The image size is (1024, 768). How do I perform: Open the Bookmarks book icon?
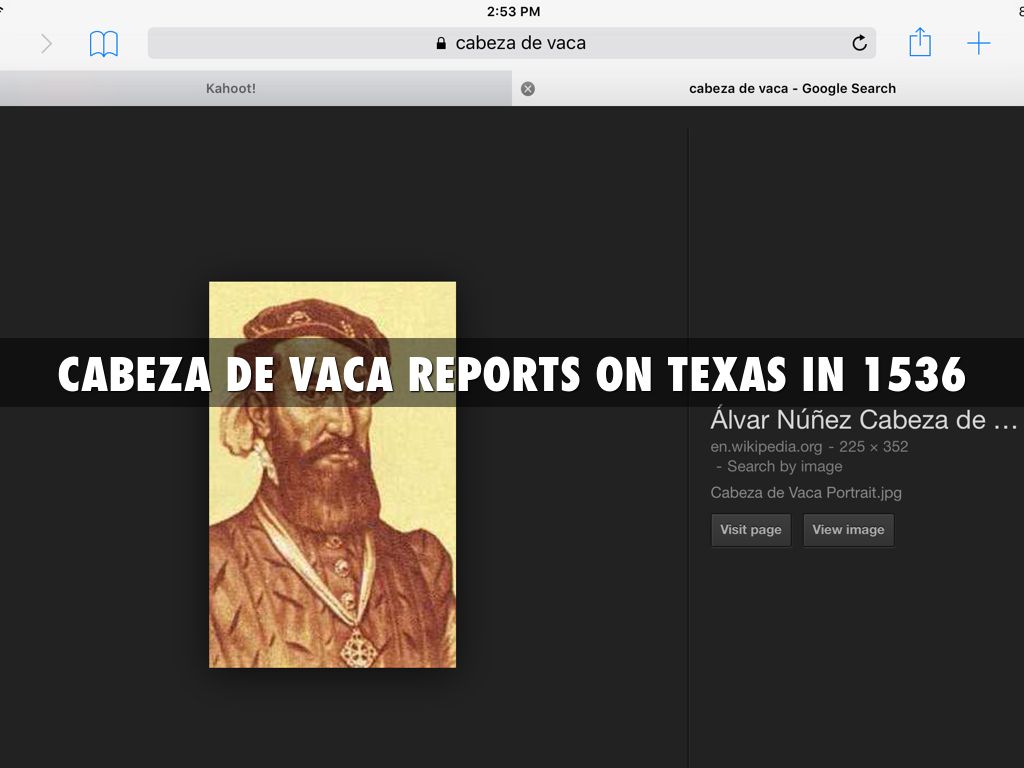(103, 43)
